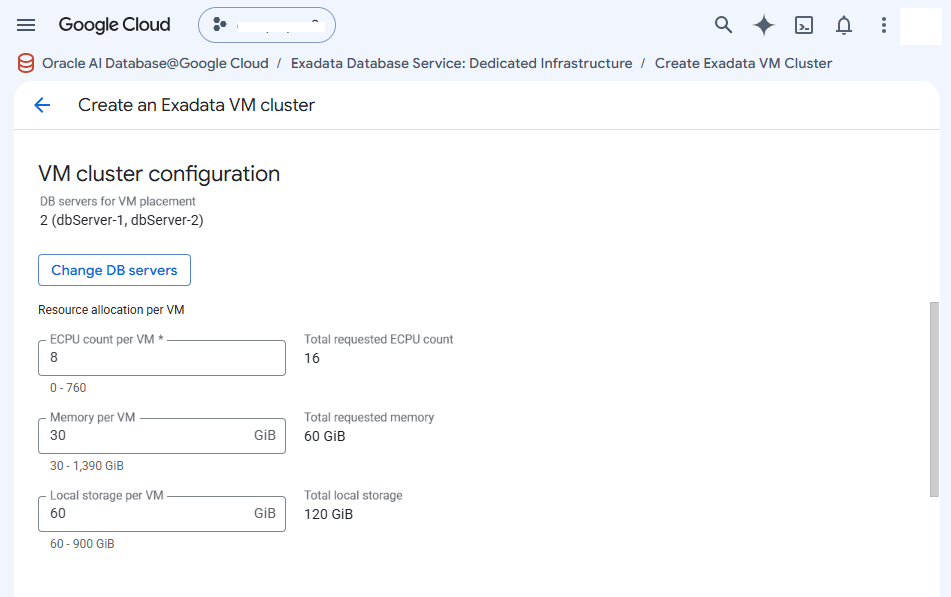Click the search magnifier icon
Viewport: 951px width, 597px height.
(x=723, y=25)
